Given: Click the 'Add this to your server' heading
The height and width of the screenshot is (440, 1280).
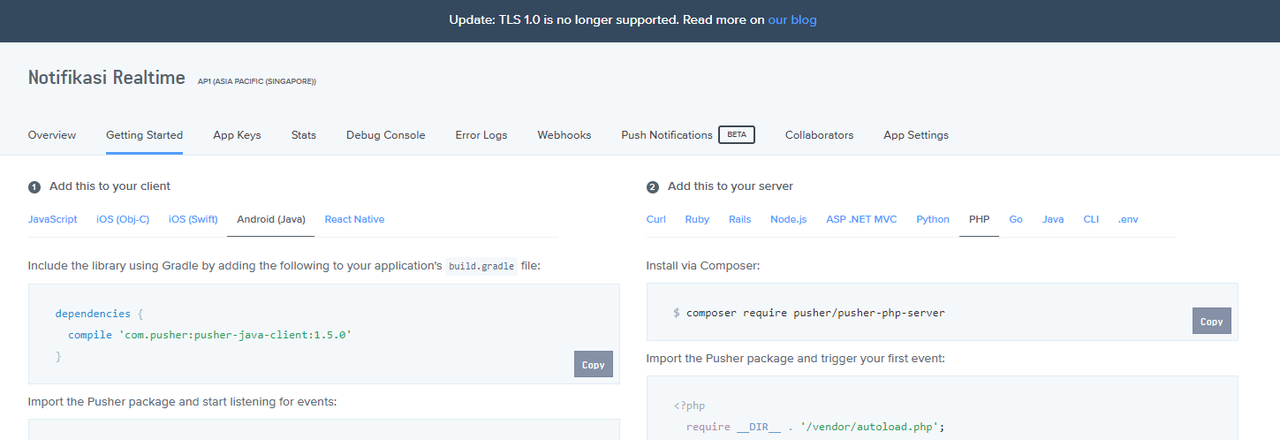Looking at the screenshot, I should 730,186.
